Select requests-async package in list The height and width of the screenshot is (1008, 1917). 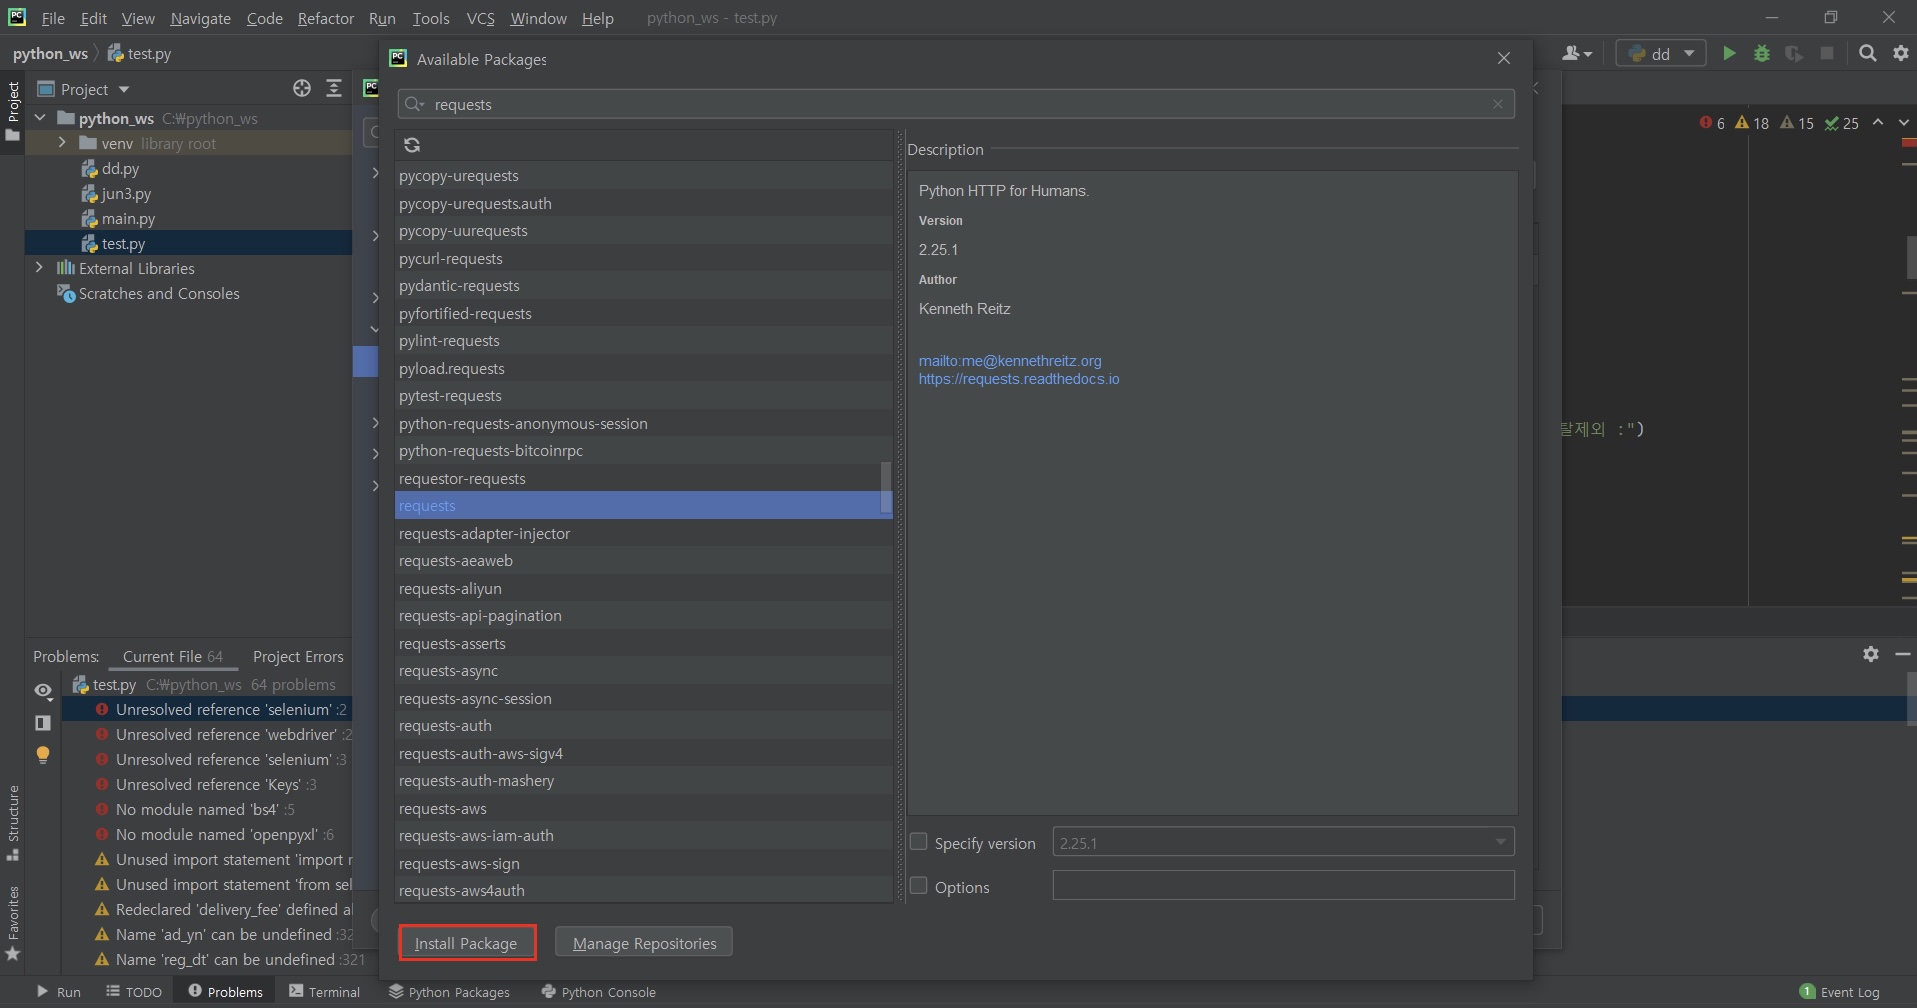click(x=643, y=671)
